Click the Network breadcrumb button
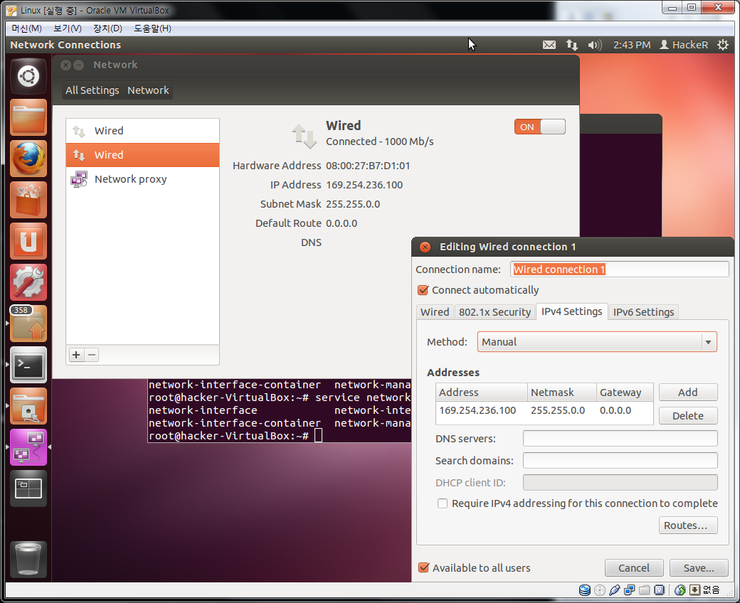This screenshot has width=740, height=603. coord(148,90)
